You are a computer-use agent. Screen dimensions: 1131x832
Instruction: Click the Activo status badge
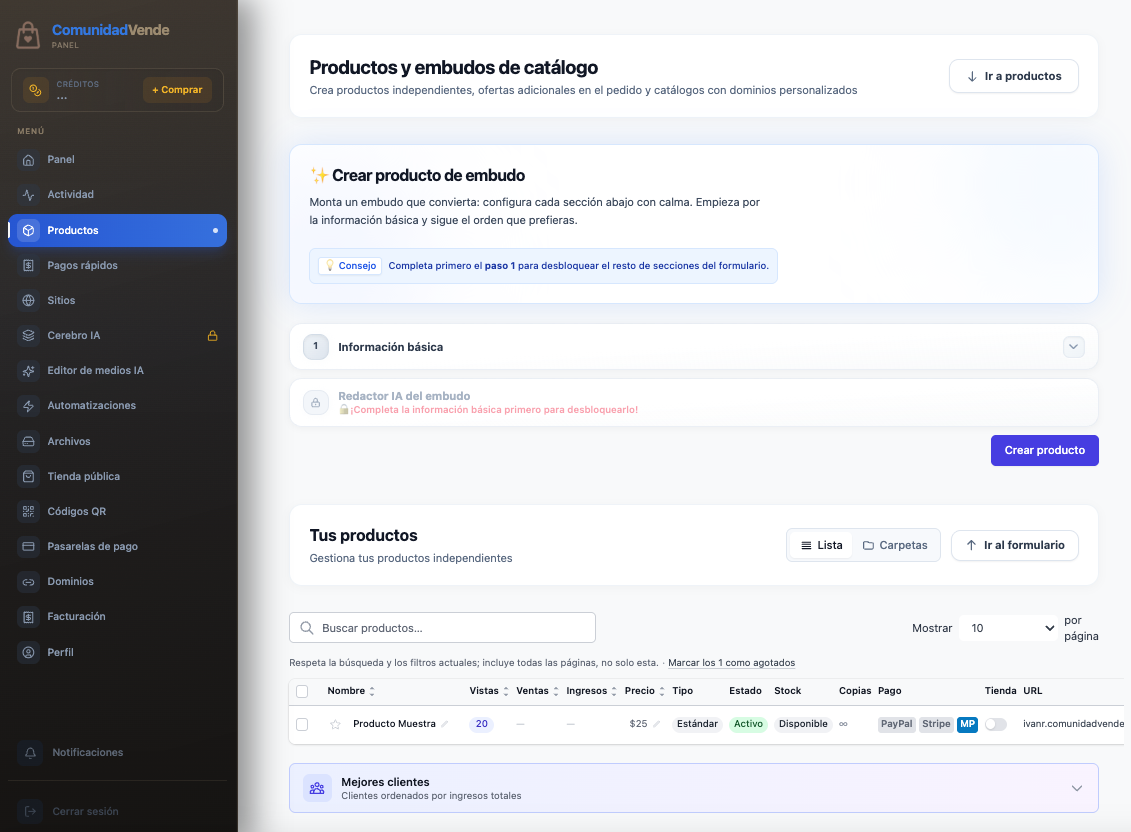748,724
